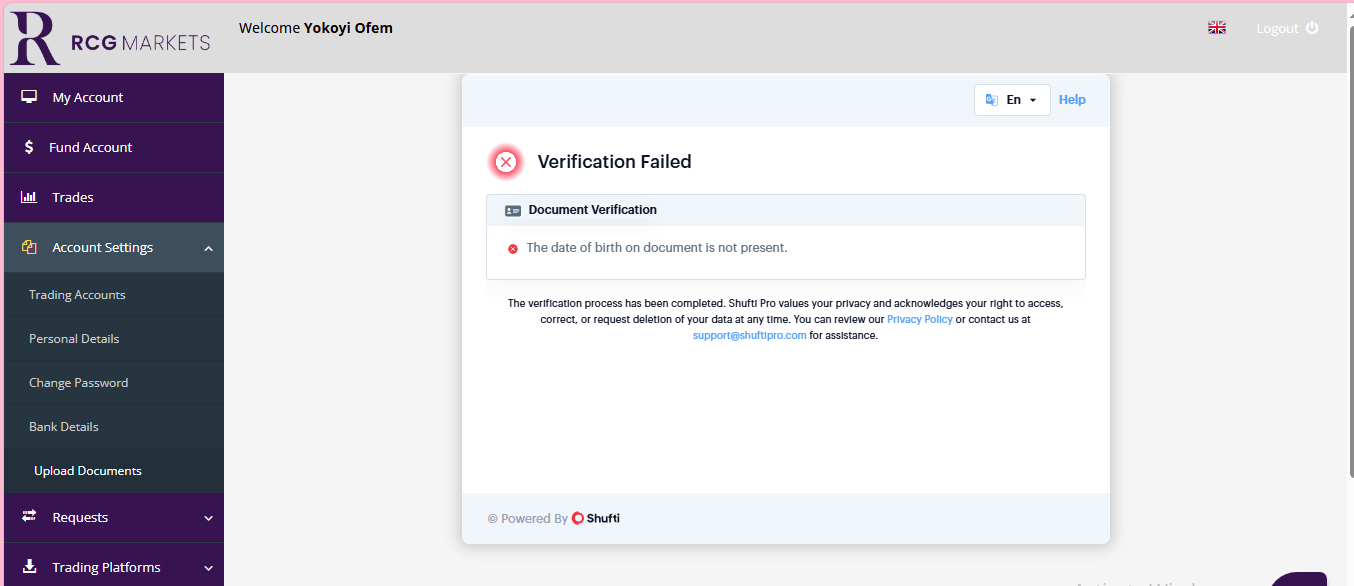Screen dimensions: 1354x586
Task: Click the Requests transfer arrows icon
Action: click(x=29, y=517)
